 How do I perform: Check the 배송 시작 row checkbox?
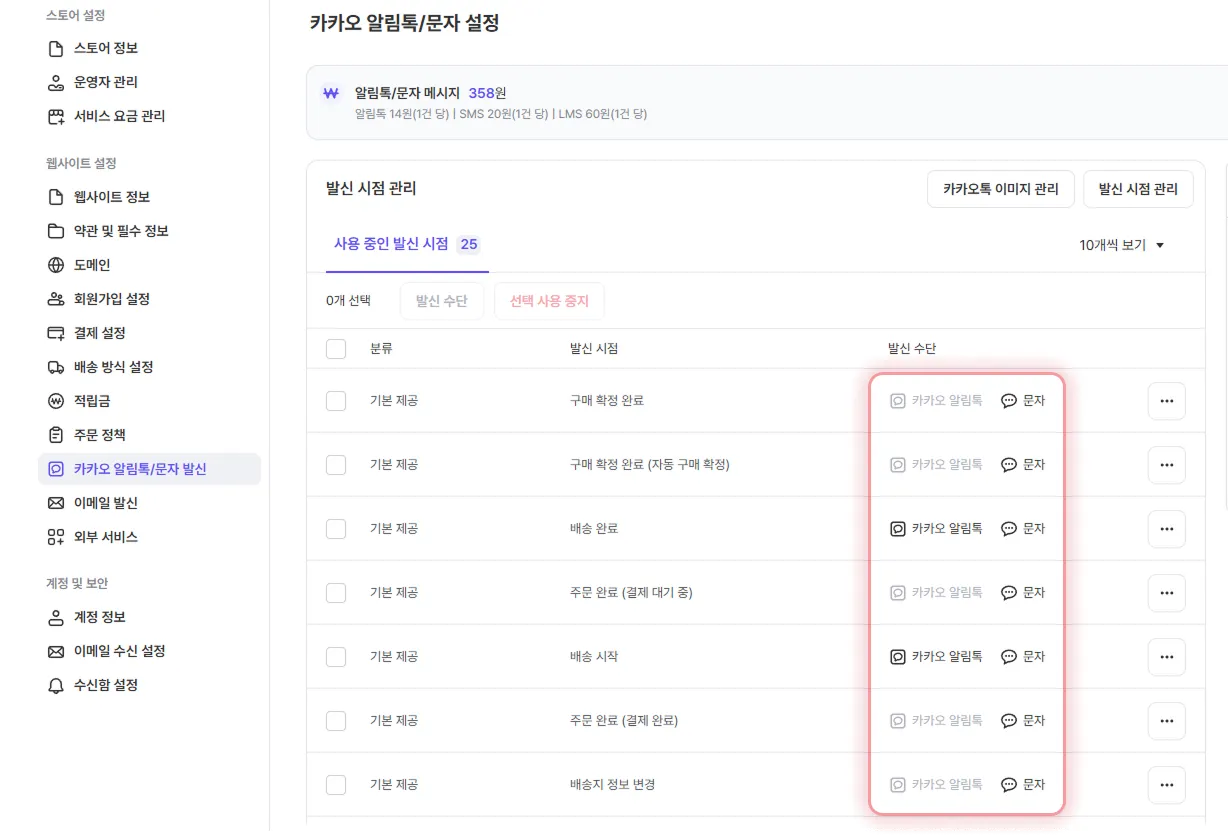[x=336, y=657]
